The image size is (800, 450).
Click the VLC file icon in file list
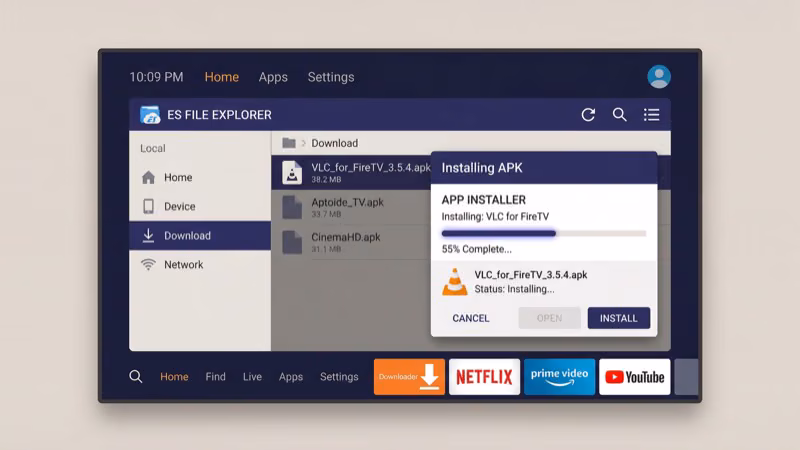tap(292, 172)
